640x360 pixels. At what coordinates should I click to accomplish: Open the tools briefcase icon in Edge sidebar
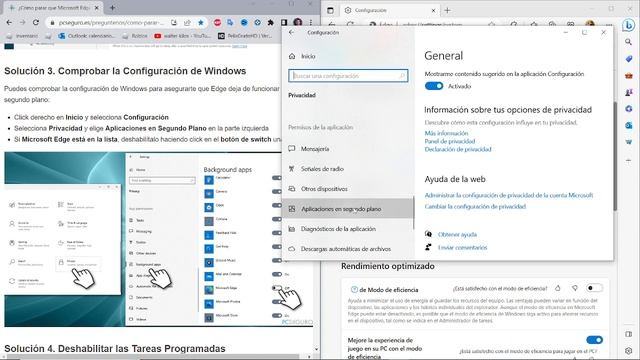629,76
